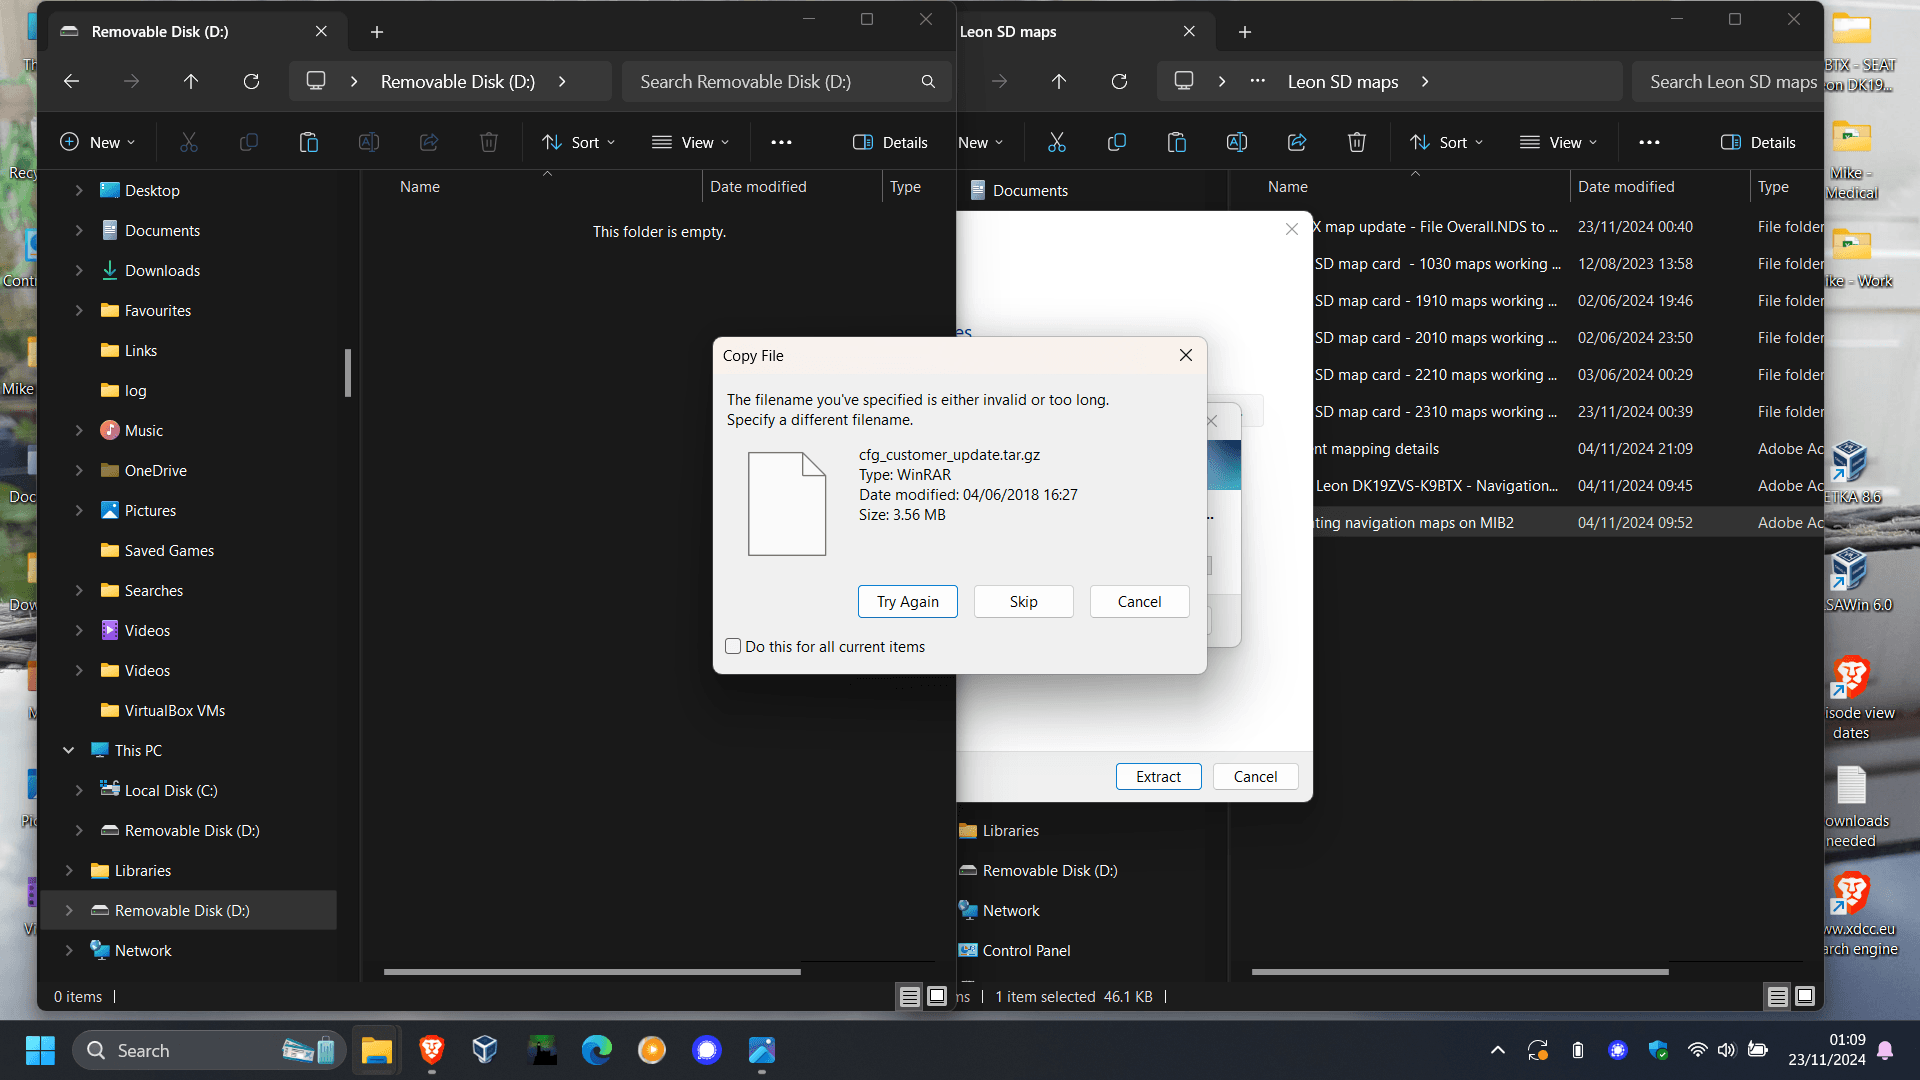1920x1080 pixels.
Task: Open the View menu in right window
Action: click(x=1558, y=142)
